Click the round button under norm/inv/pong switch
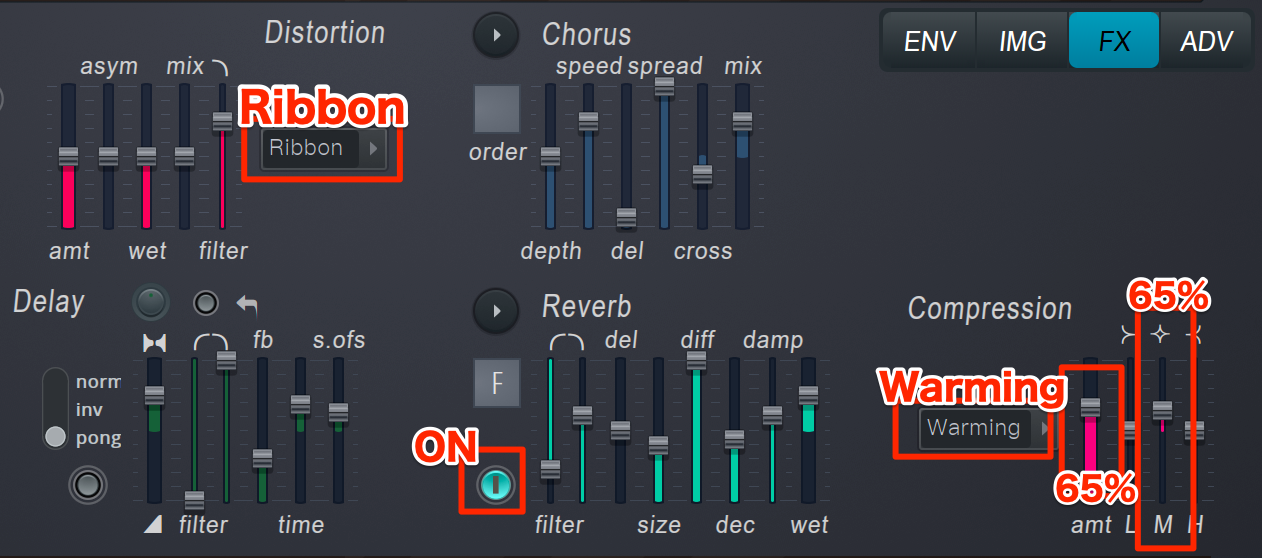Viewport: 1262px width, 558px height. pyautogui.click(x=88, y=486)
